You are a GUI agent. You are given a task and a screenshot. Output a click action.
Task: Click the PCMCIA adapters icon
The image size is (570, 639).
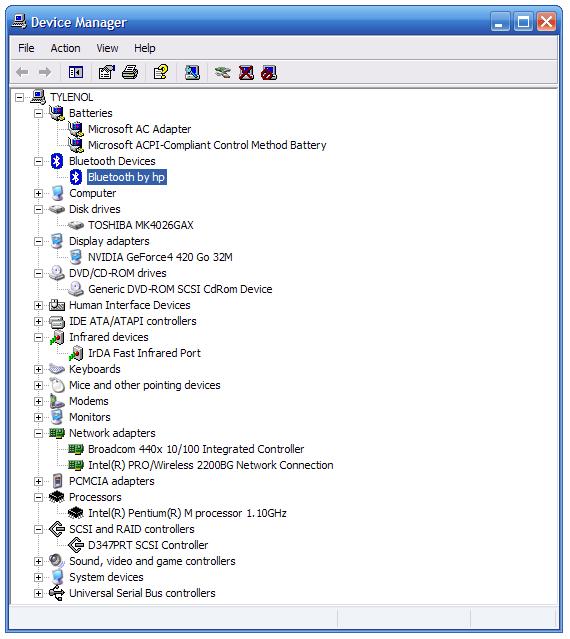point(57,481)
